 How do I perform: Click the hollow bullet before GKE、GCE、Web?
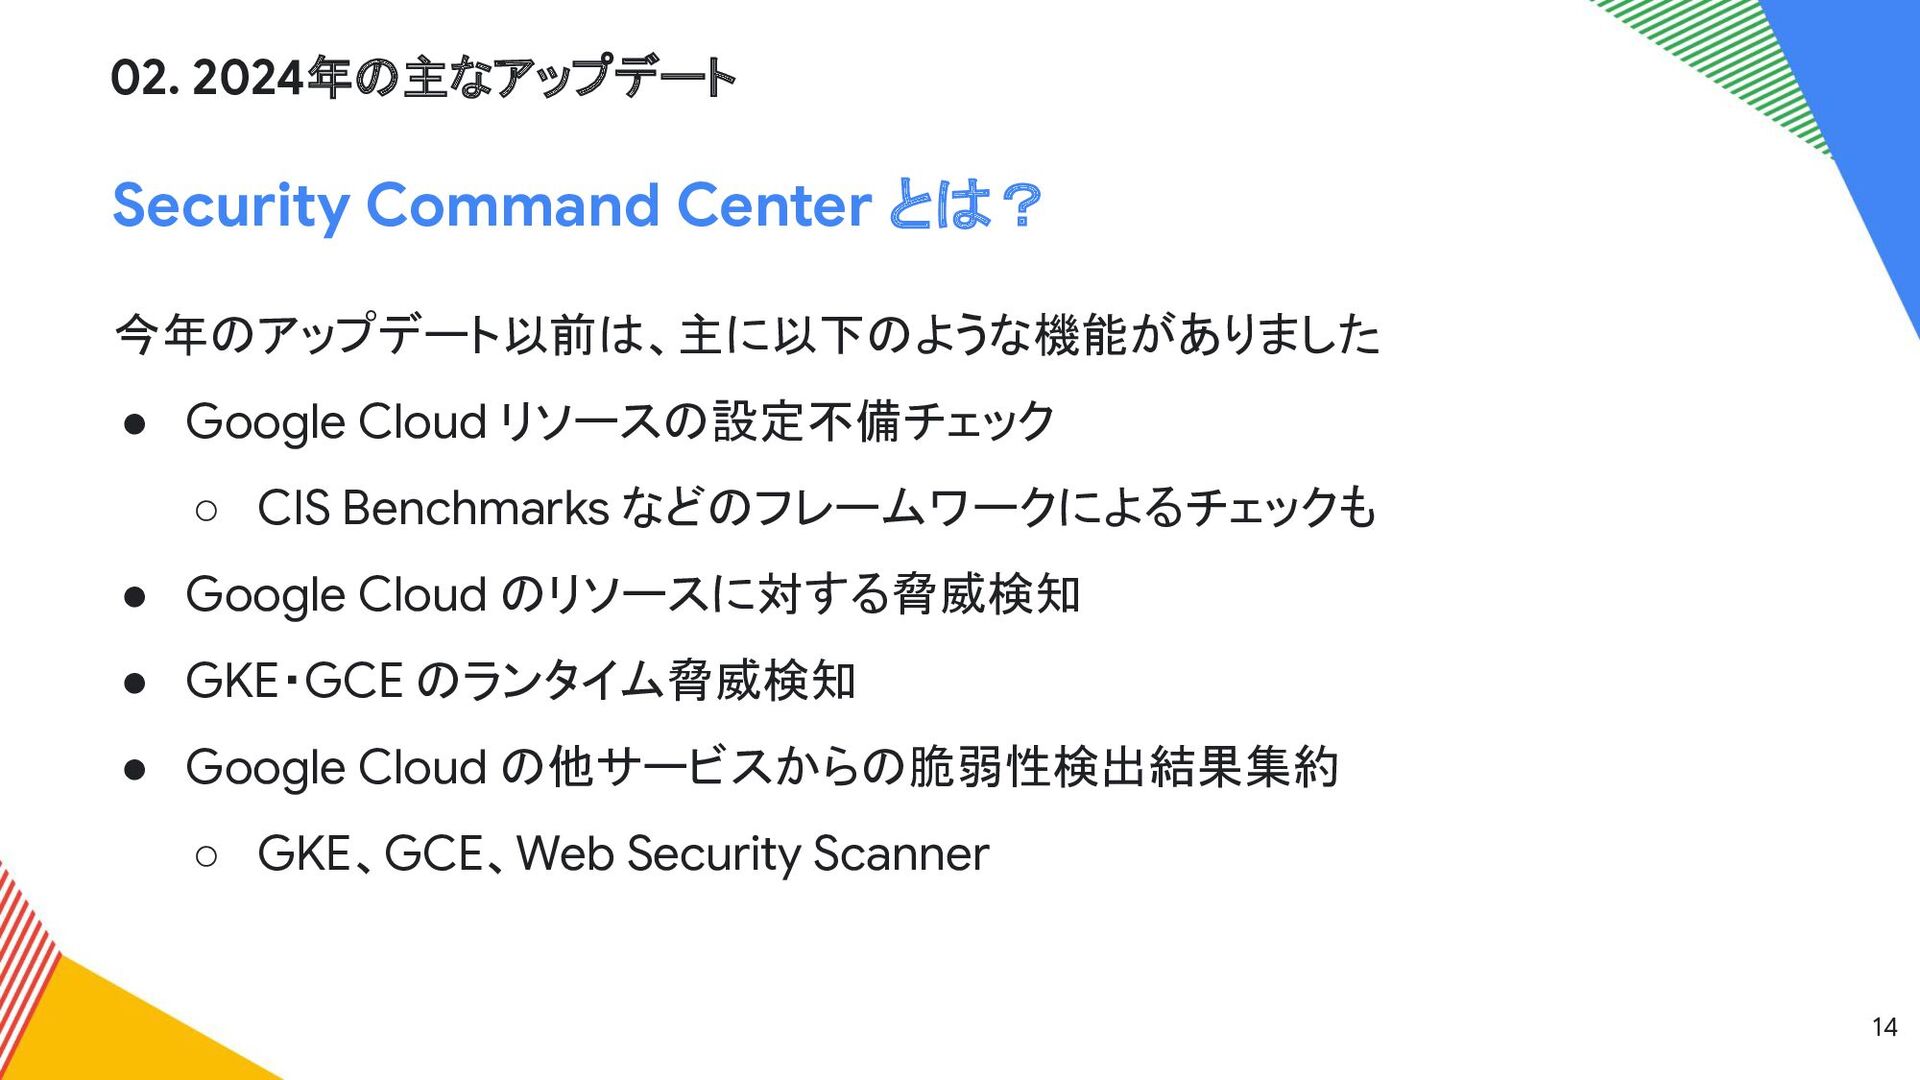[x=207, y=857]
